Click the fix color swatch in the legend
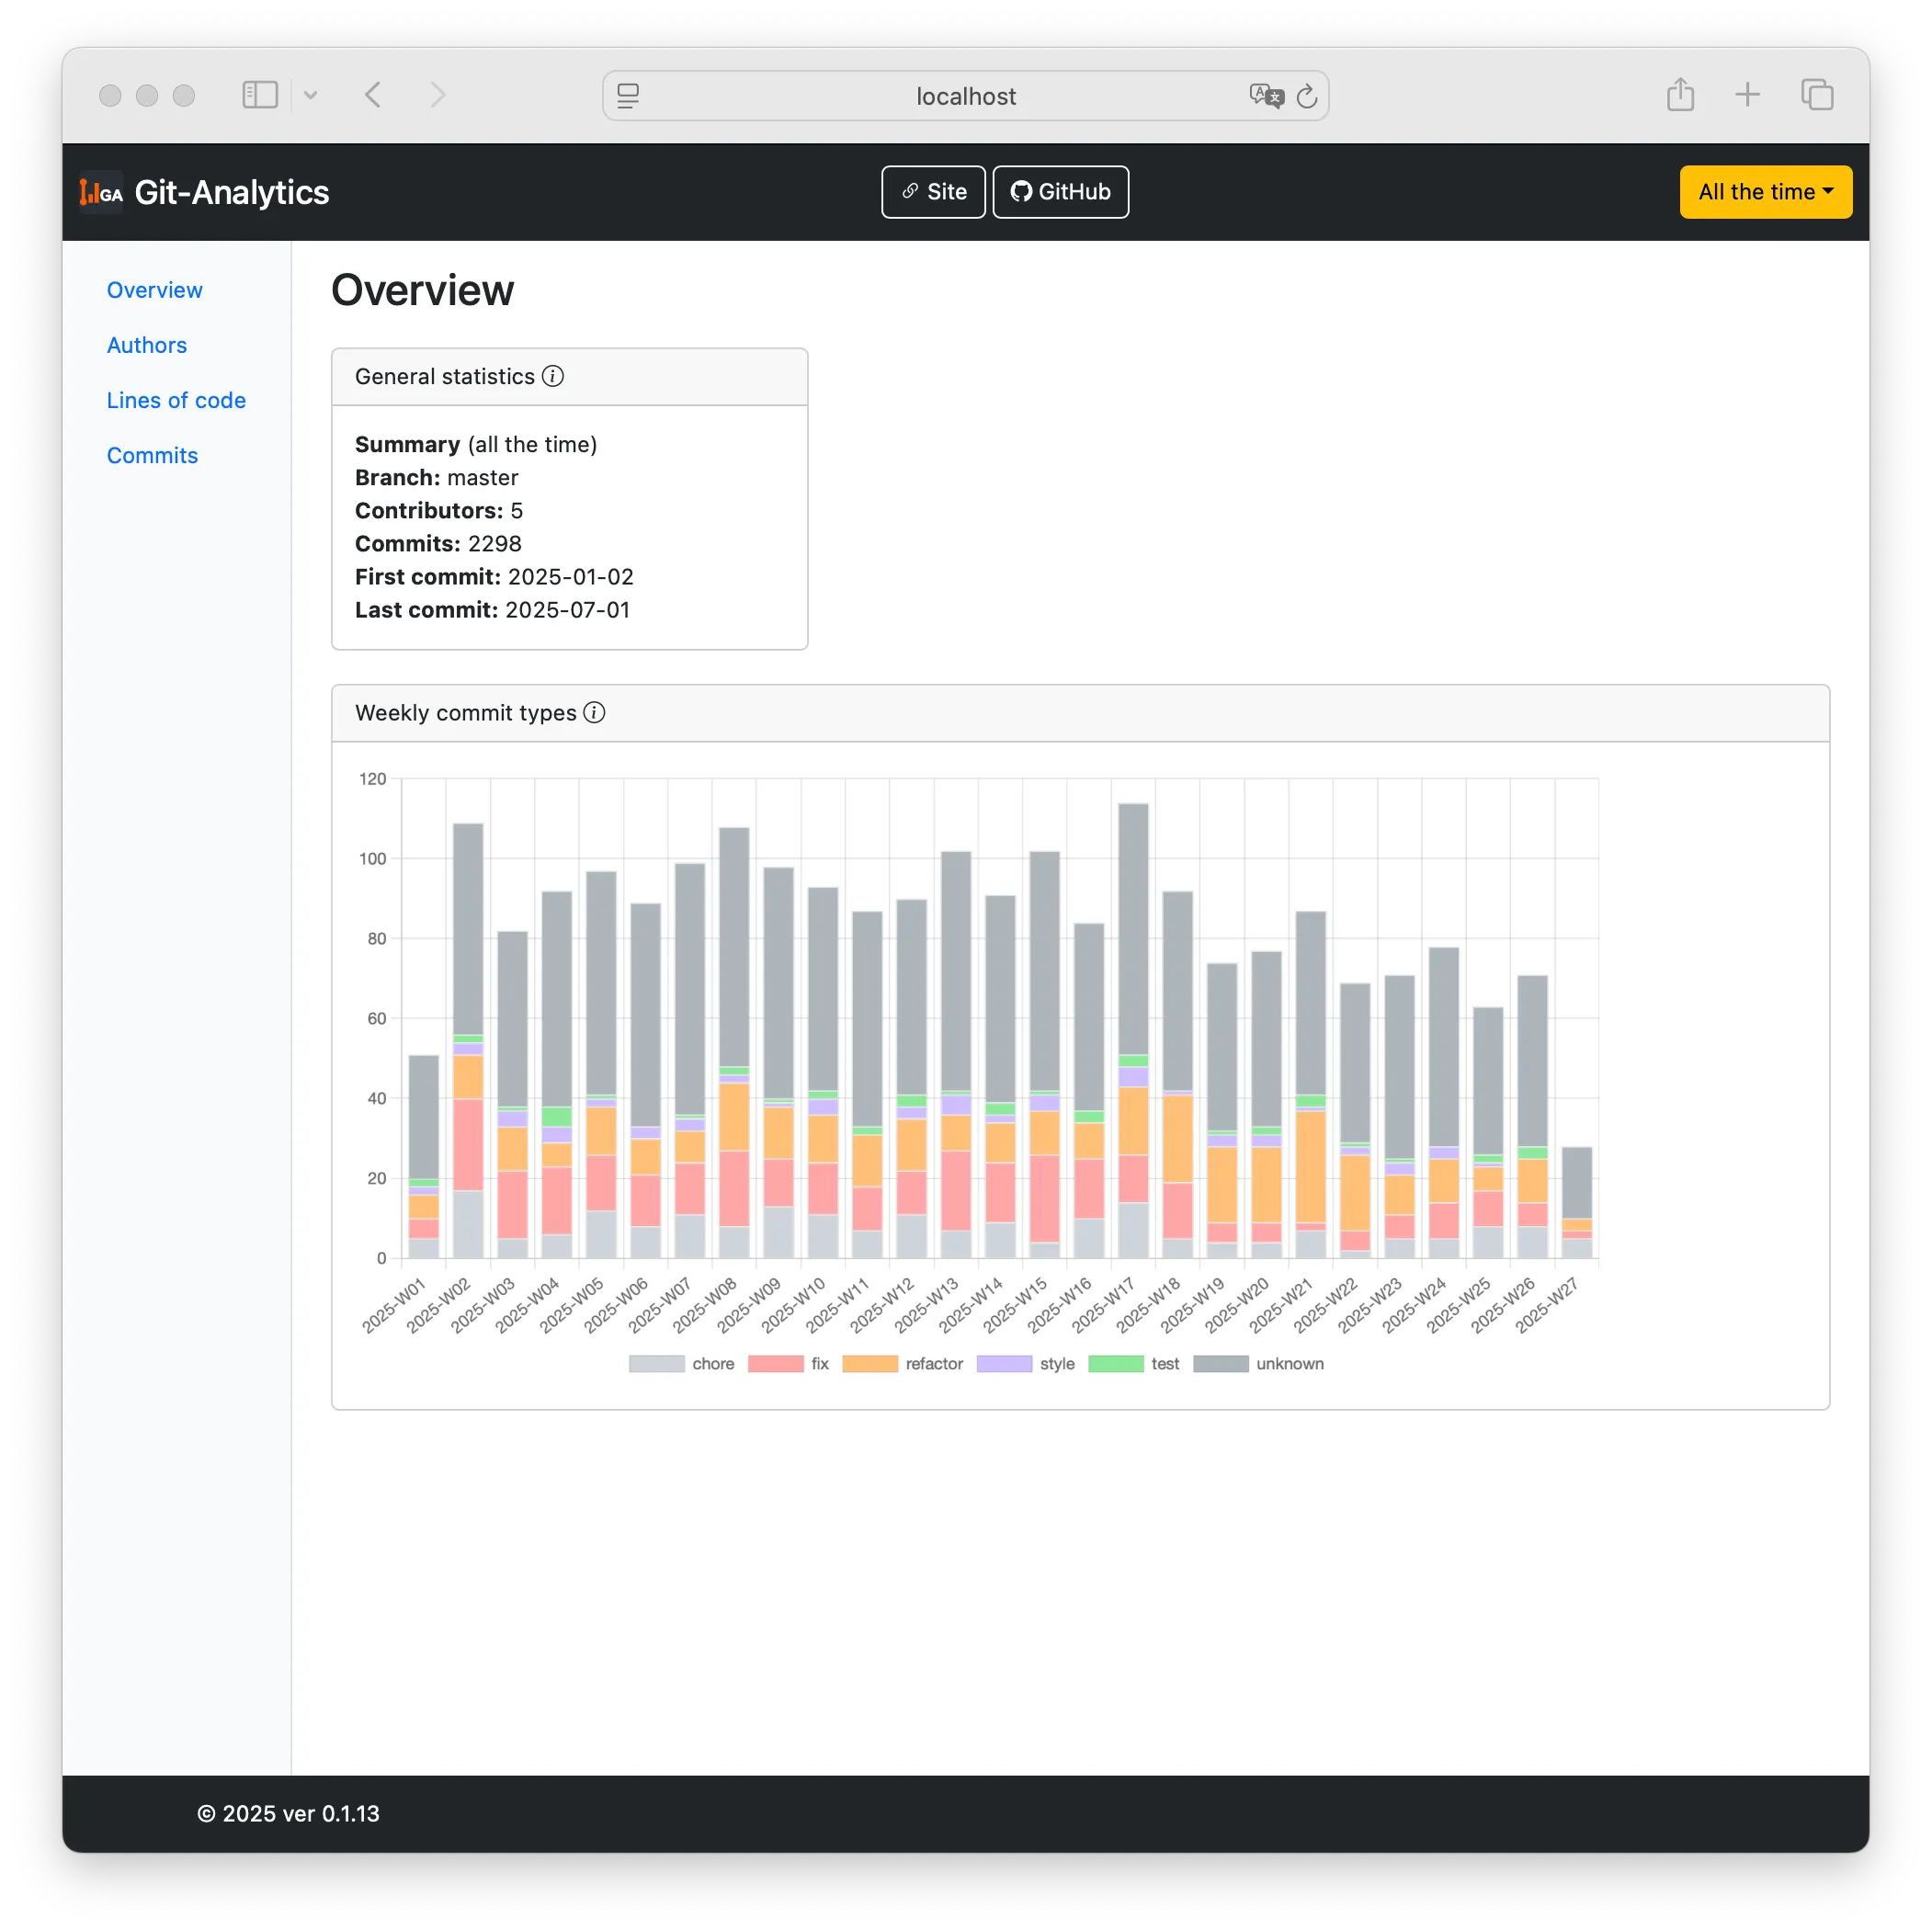The image size is (1932, 1930). tap(775, 1364)
